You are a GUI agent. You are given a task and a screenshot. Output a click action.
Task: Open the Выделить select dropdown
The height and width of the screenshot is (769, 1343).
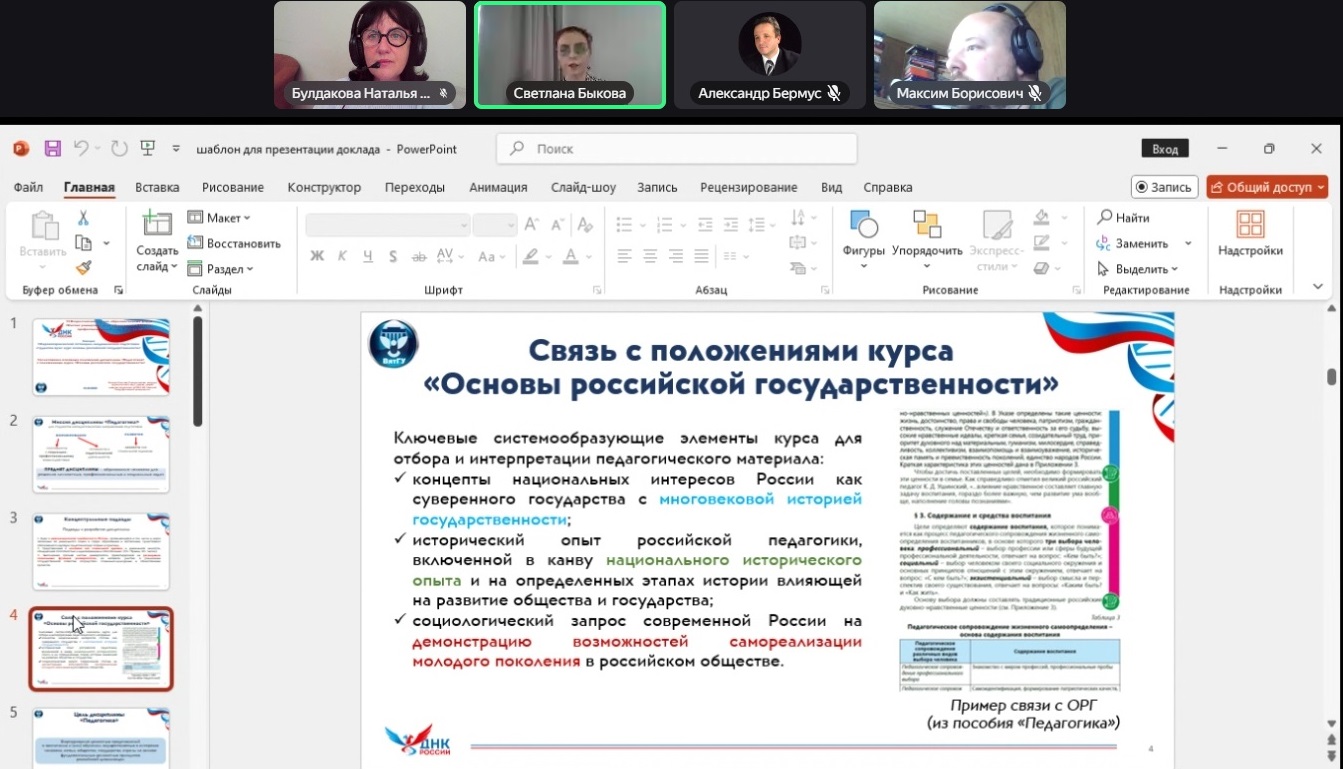[1138, 269]
